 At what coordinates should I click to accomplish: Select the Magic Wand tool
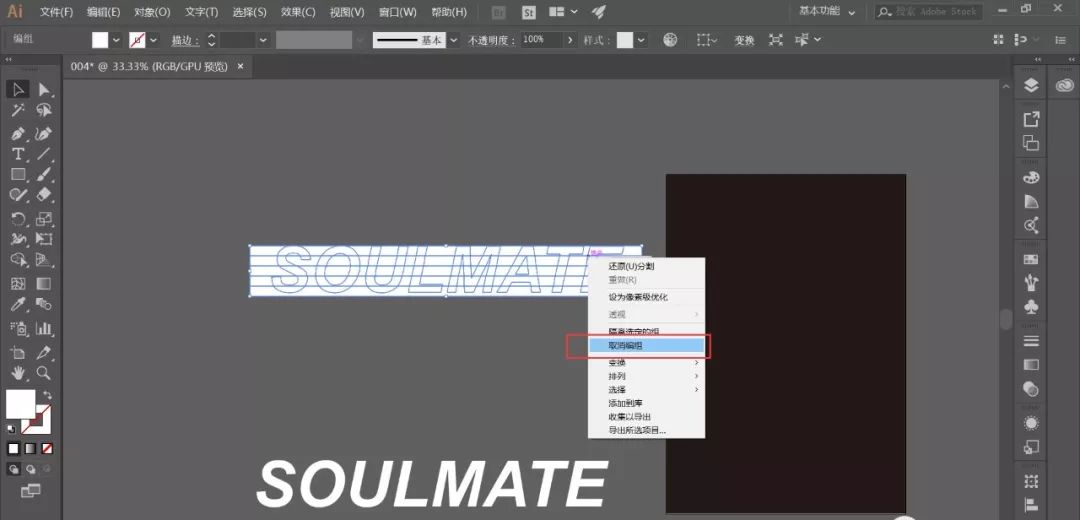pos(18,111)
